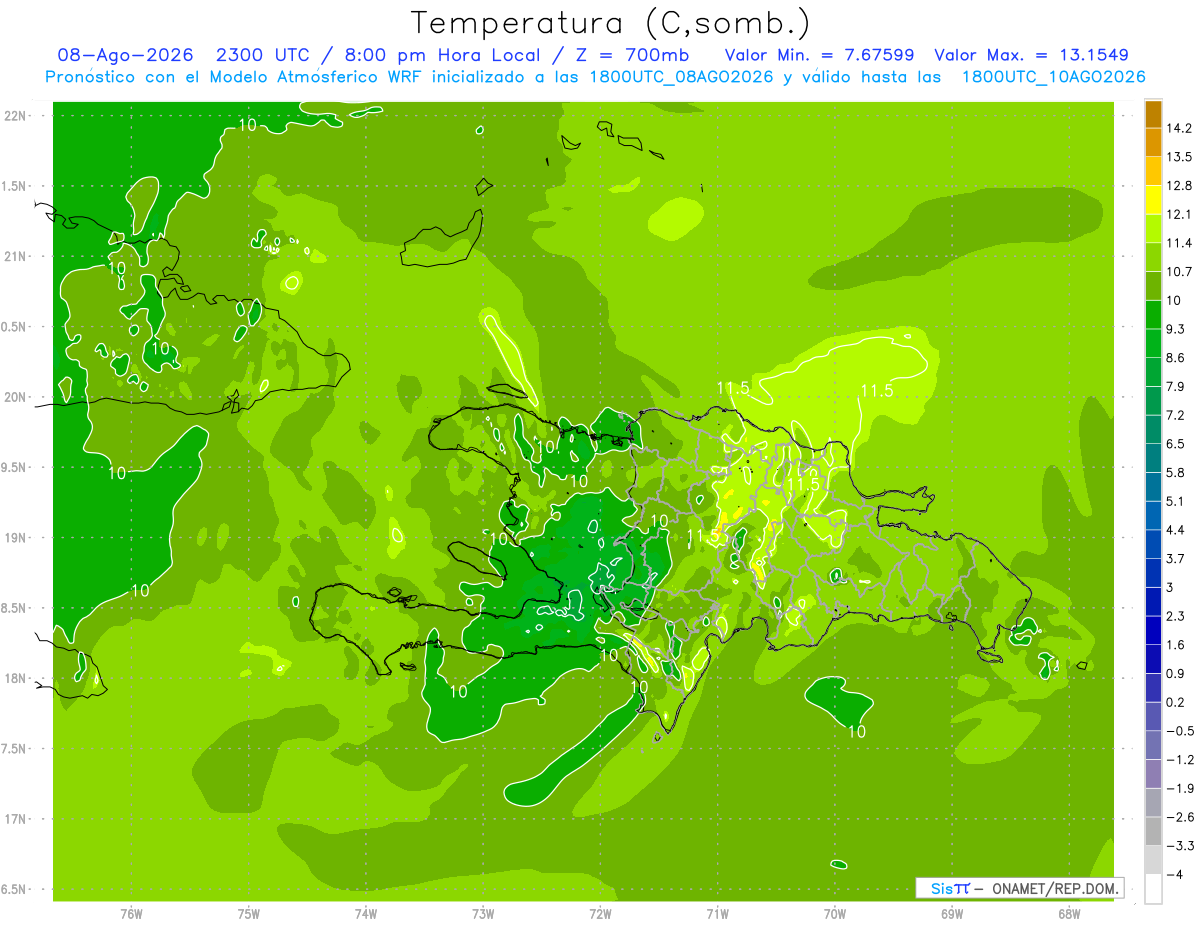Viewport: 1200px width, 927px height.
Task: Click the "22N" latitude label
Action: pos(16,116)
